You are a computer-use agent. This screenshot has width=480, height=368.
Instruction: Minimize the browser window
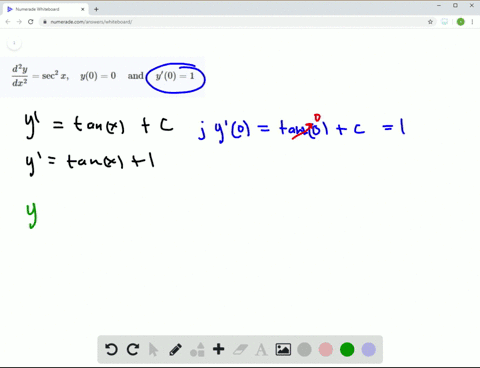pos(439,6)
